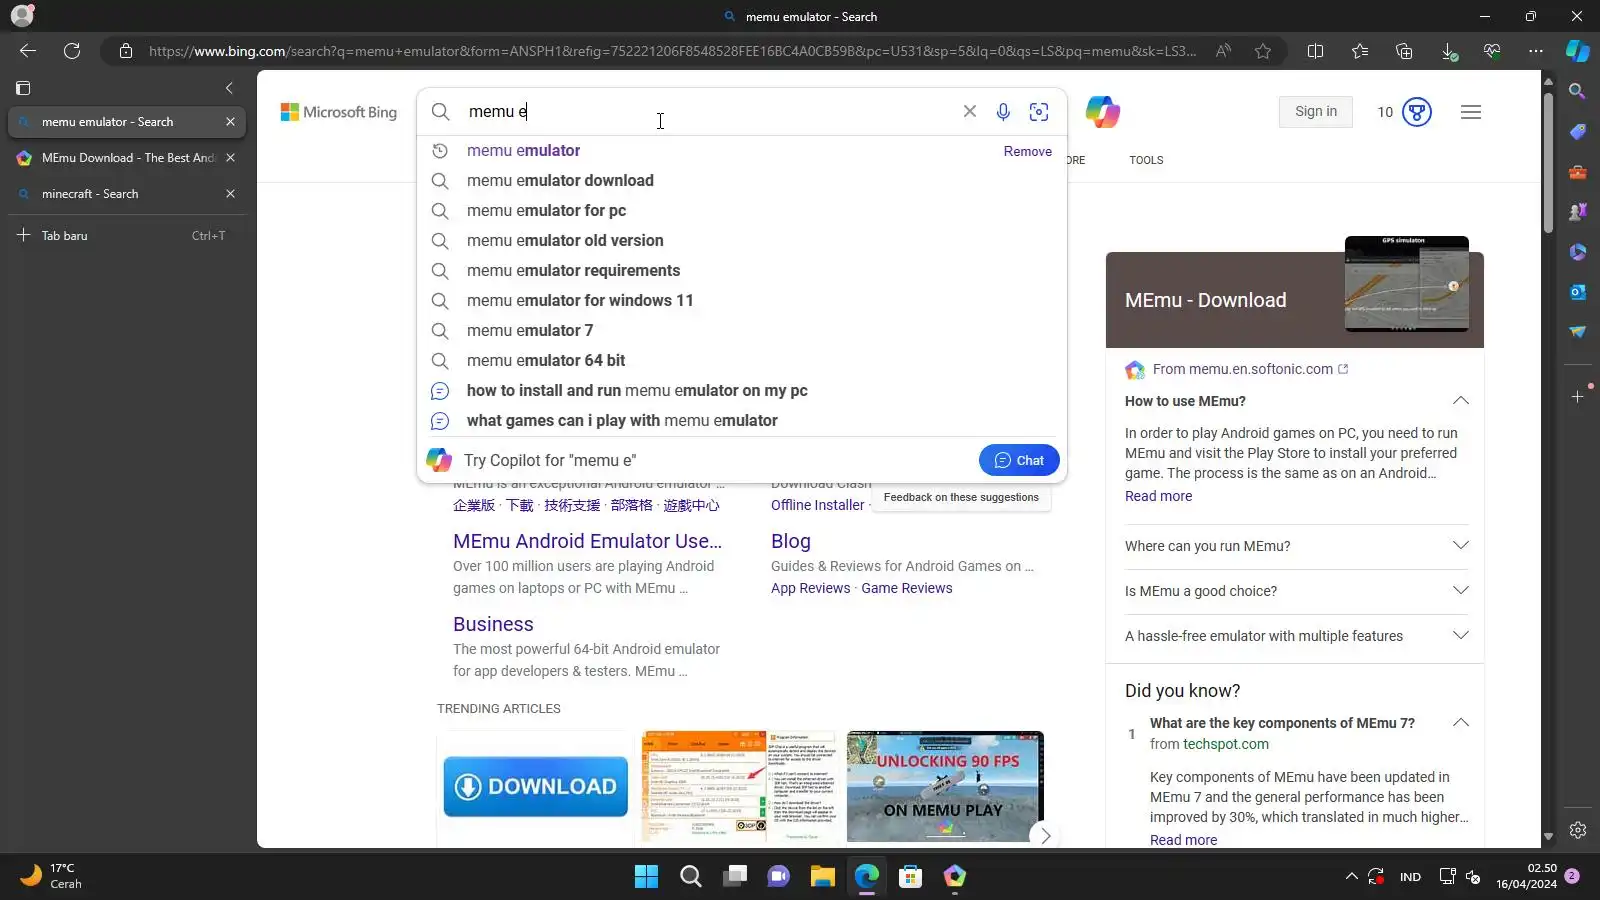Viewport: 1600px width, 900px height.
Task: Remove the 'memu emulator' history suggestion
Action: [x=1027, y=151]
